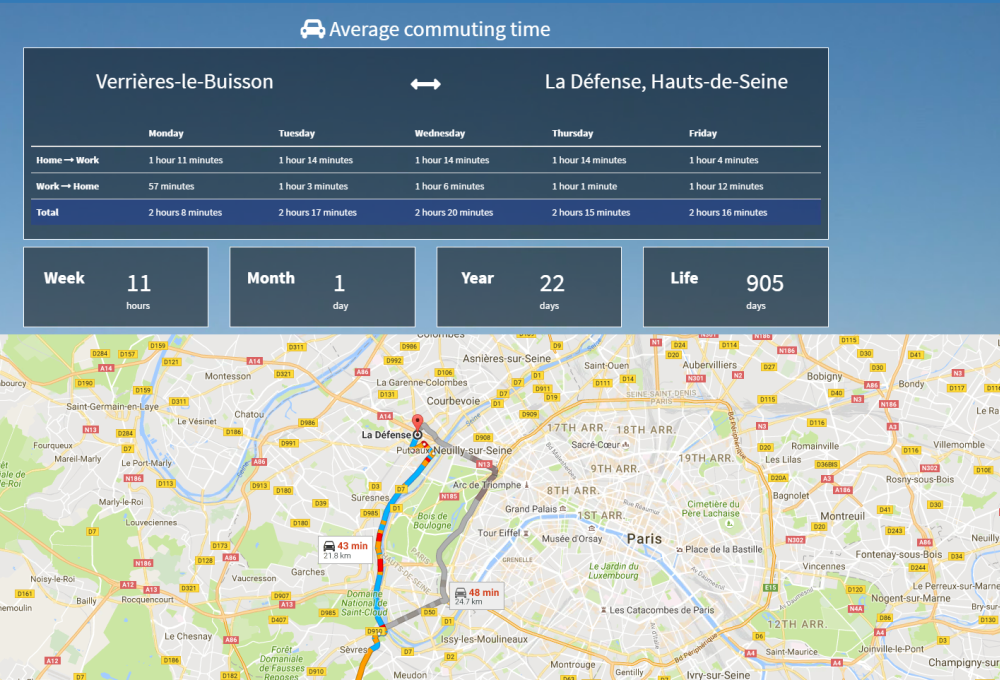The image size is (1000, 680).
Task: Click the double-headed arrow between locations
Action: (425, 84)
